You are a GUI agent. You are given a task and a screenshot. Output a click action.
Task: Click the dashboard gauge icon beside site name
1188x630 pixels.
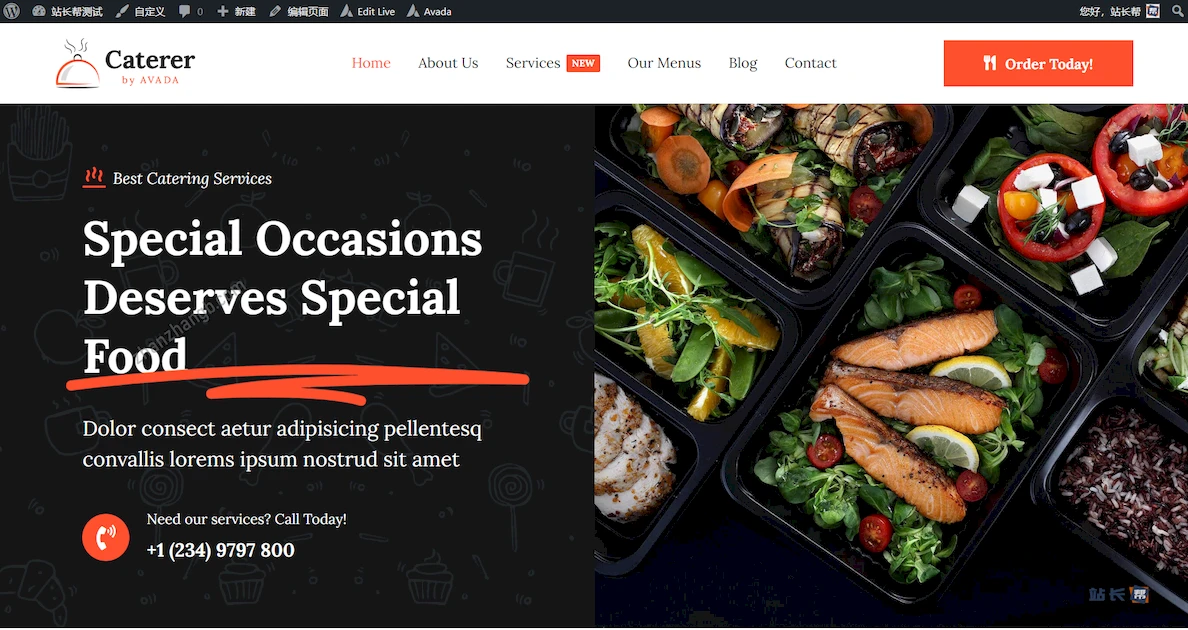pos(39,11)
